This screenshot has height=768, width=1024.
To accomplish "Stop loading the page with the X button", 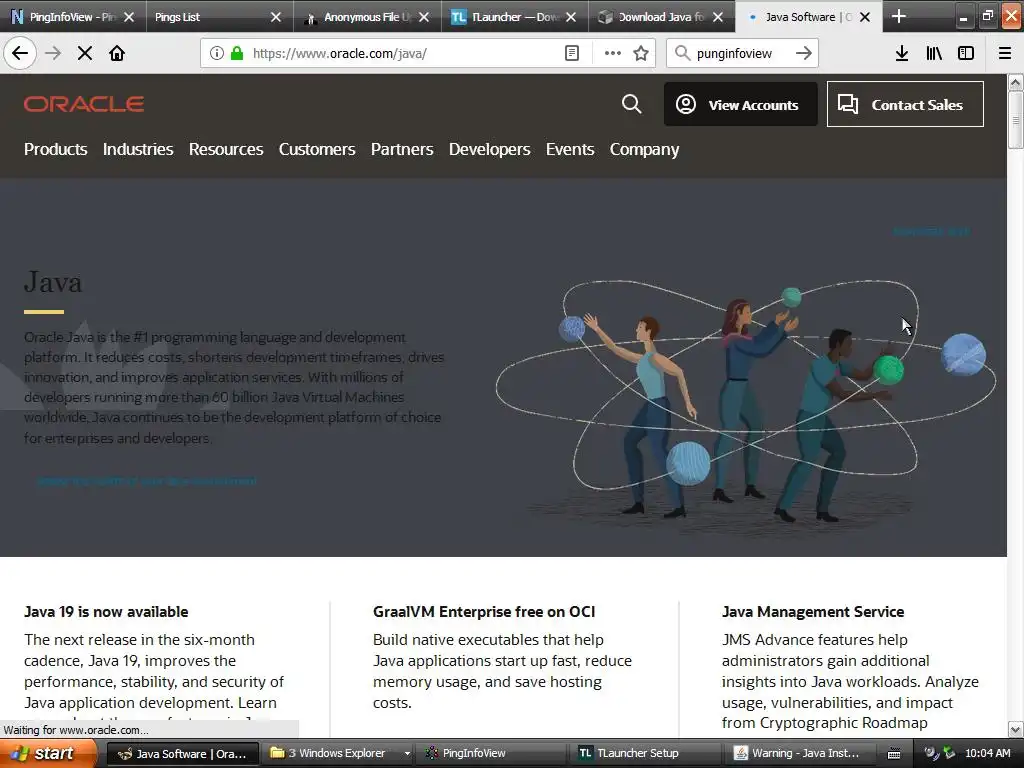I will point(85,53).
